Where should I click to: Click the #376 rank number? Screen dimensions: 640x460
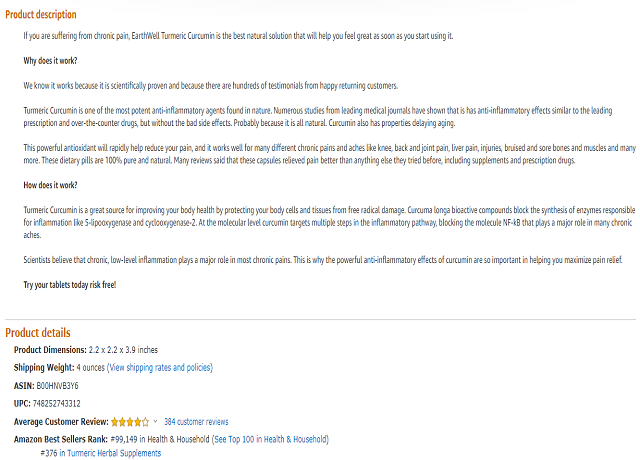50,453
